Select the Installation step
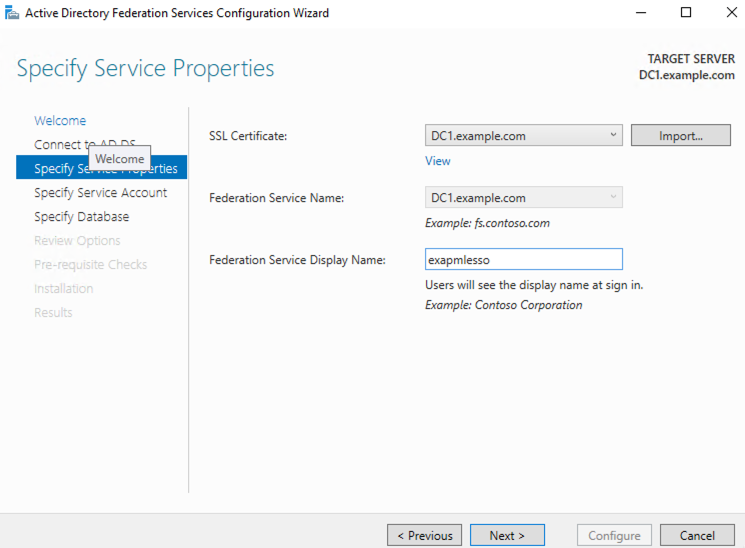This screenshot has height=548, width=745. [x=63, y=288]
